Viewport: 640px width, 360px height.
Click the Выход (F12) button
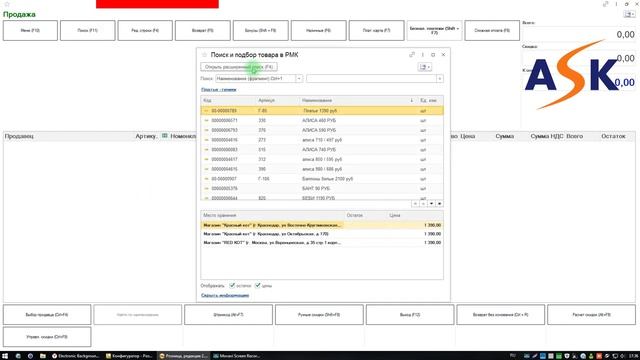coord(410,315)
